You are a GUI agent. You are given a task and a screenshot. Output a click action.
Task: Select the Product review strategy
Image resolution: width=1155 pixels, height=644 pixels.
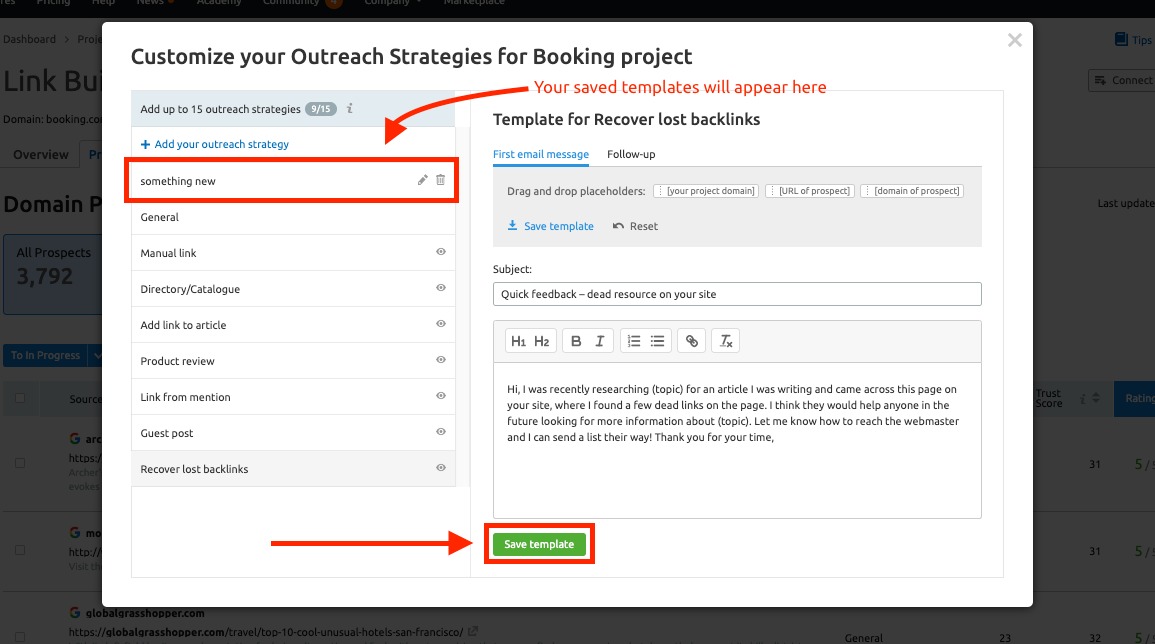[293, 361]
